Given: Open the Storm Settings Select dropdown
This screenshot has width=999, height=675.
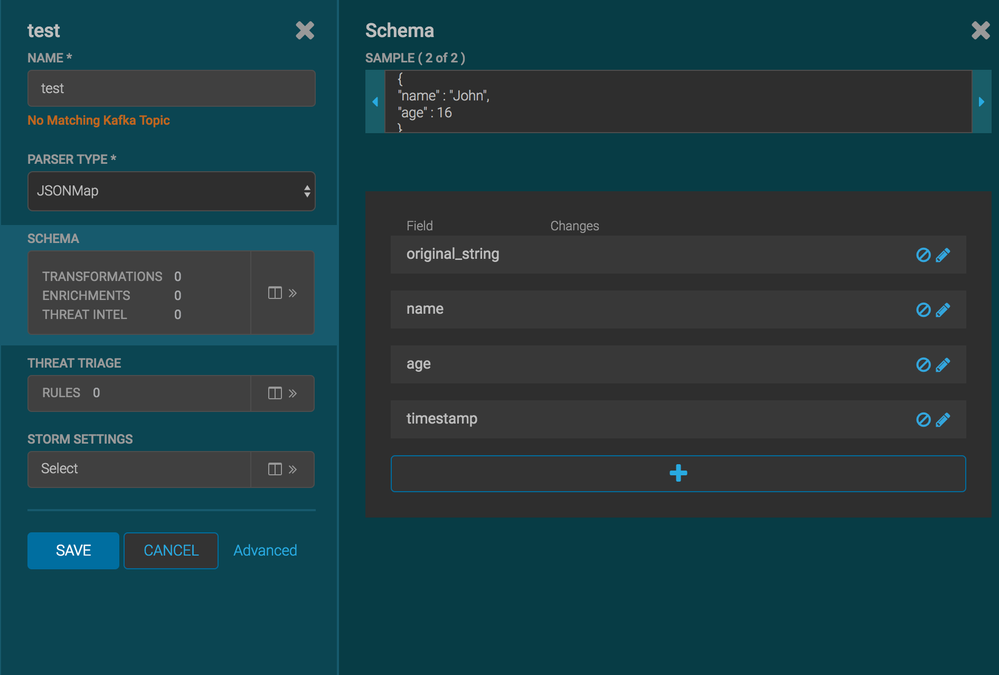Looking at the screenshot, I should [x=138, y=468].
